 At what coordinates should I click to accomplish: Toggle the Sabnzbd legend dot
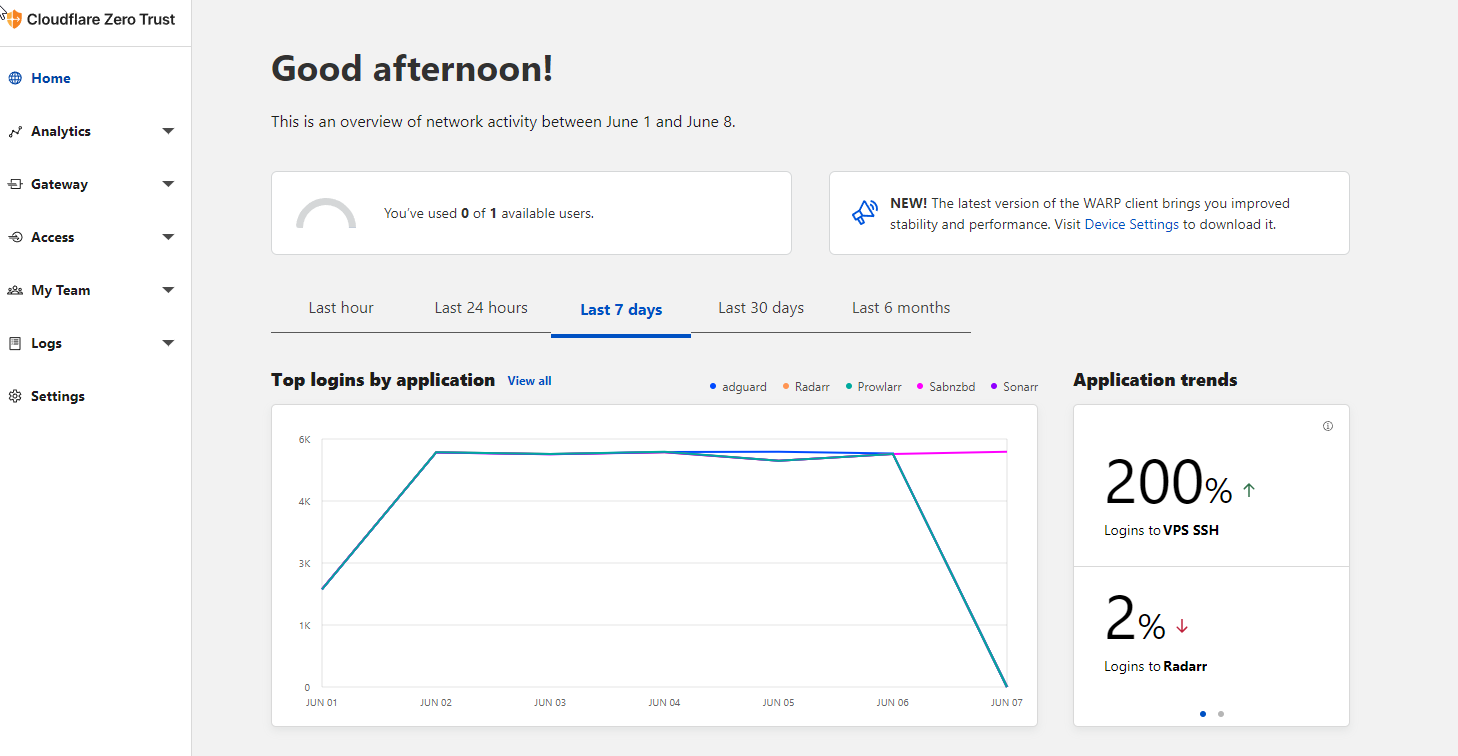click(x=920, y=386)
